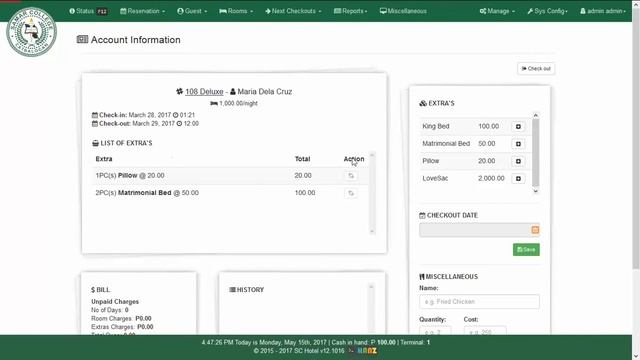Click the Pillow row action icon

pos(351,176)
